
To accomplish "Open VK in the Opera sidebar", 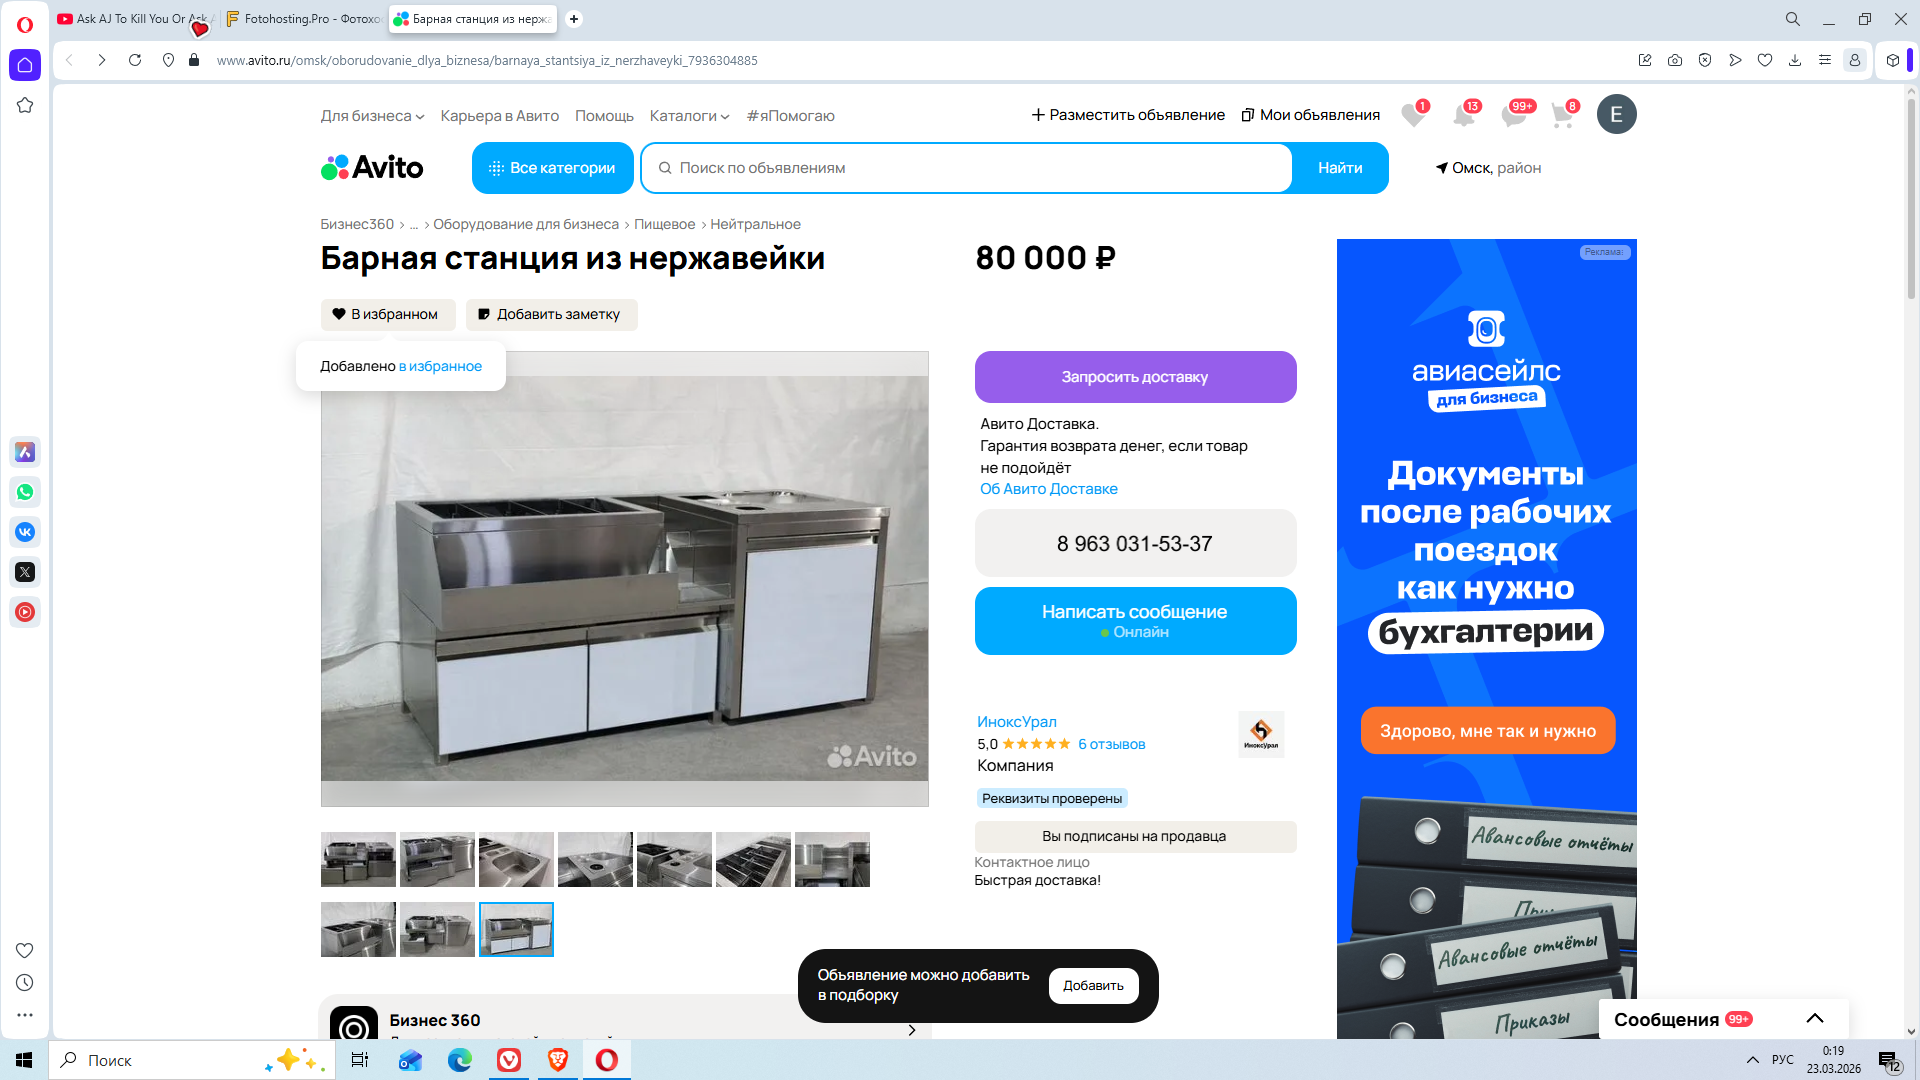I will coord(25,532).
